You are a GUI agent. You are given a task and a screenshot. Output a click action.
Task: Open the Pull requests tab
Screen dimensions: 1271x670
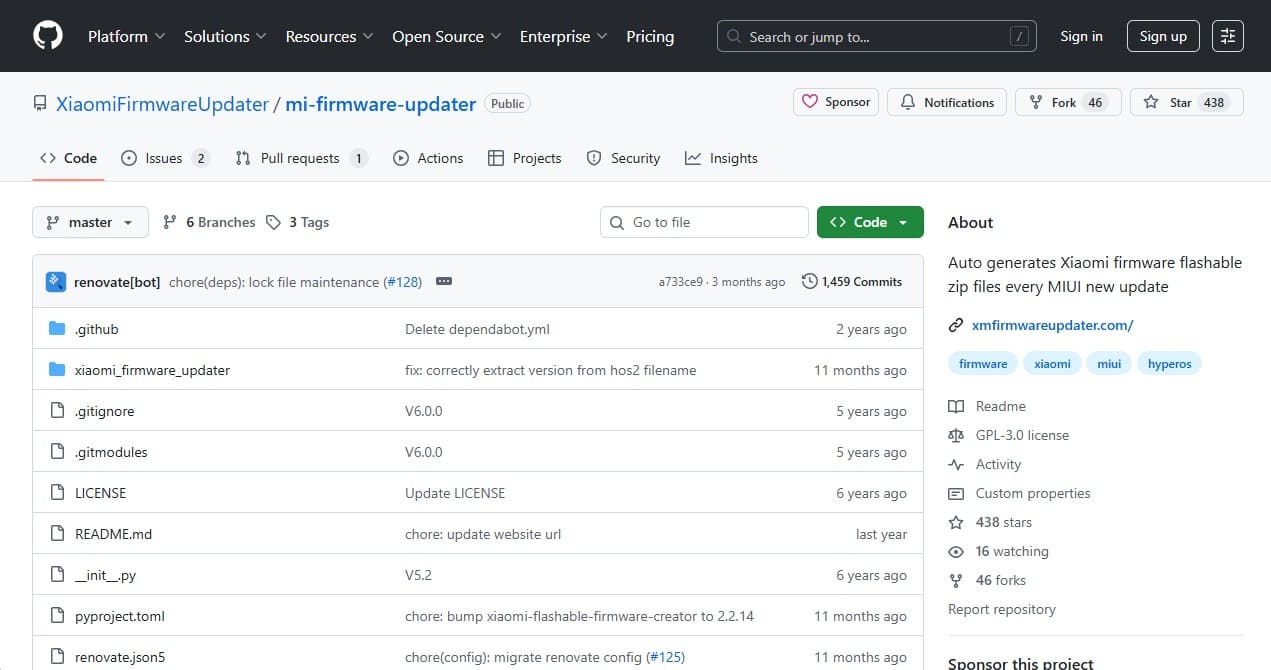click(302, 158)
